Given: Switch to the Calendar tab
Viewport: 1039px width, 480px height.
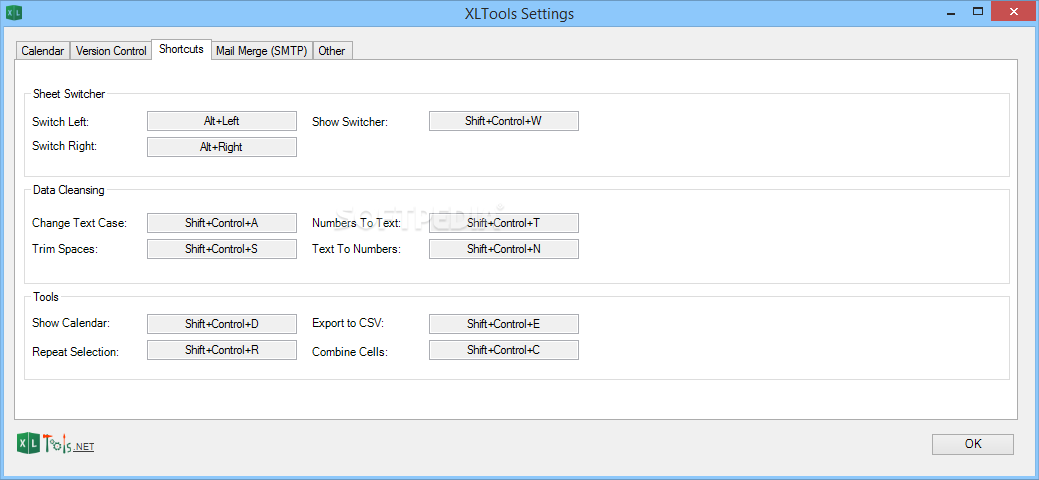Looking at the screenshot, I should click(42, 50).
